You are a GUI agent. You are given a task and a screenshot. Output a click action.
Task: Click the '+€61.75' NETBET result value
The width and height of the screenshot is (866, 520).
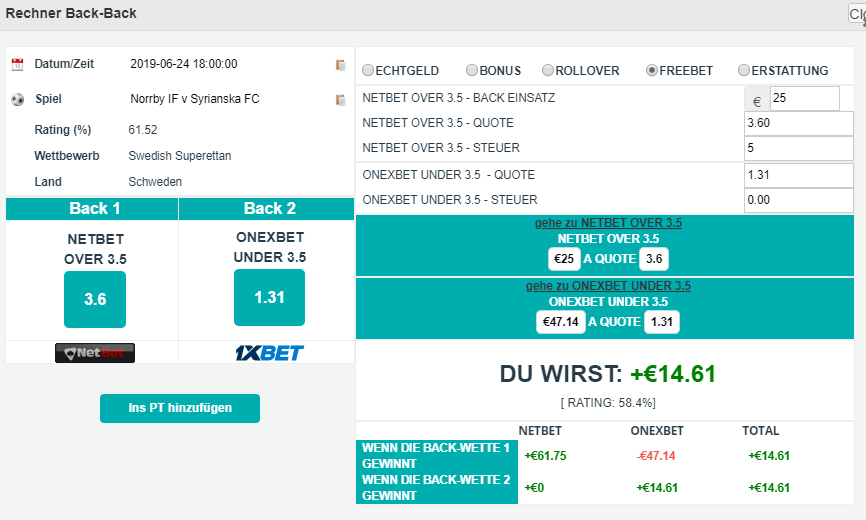click(x=546, y=456)
